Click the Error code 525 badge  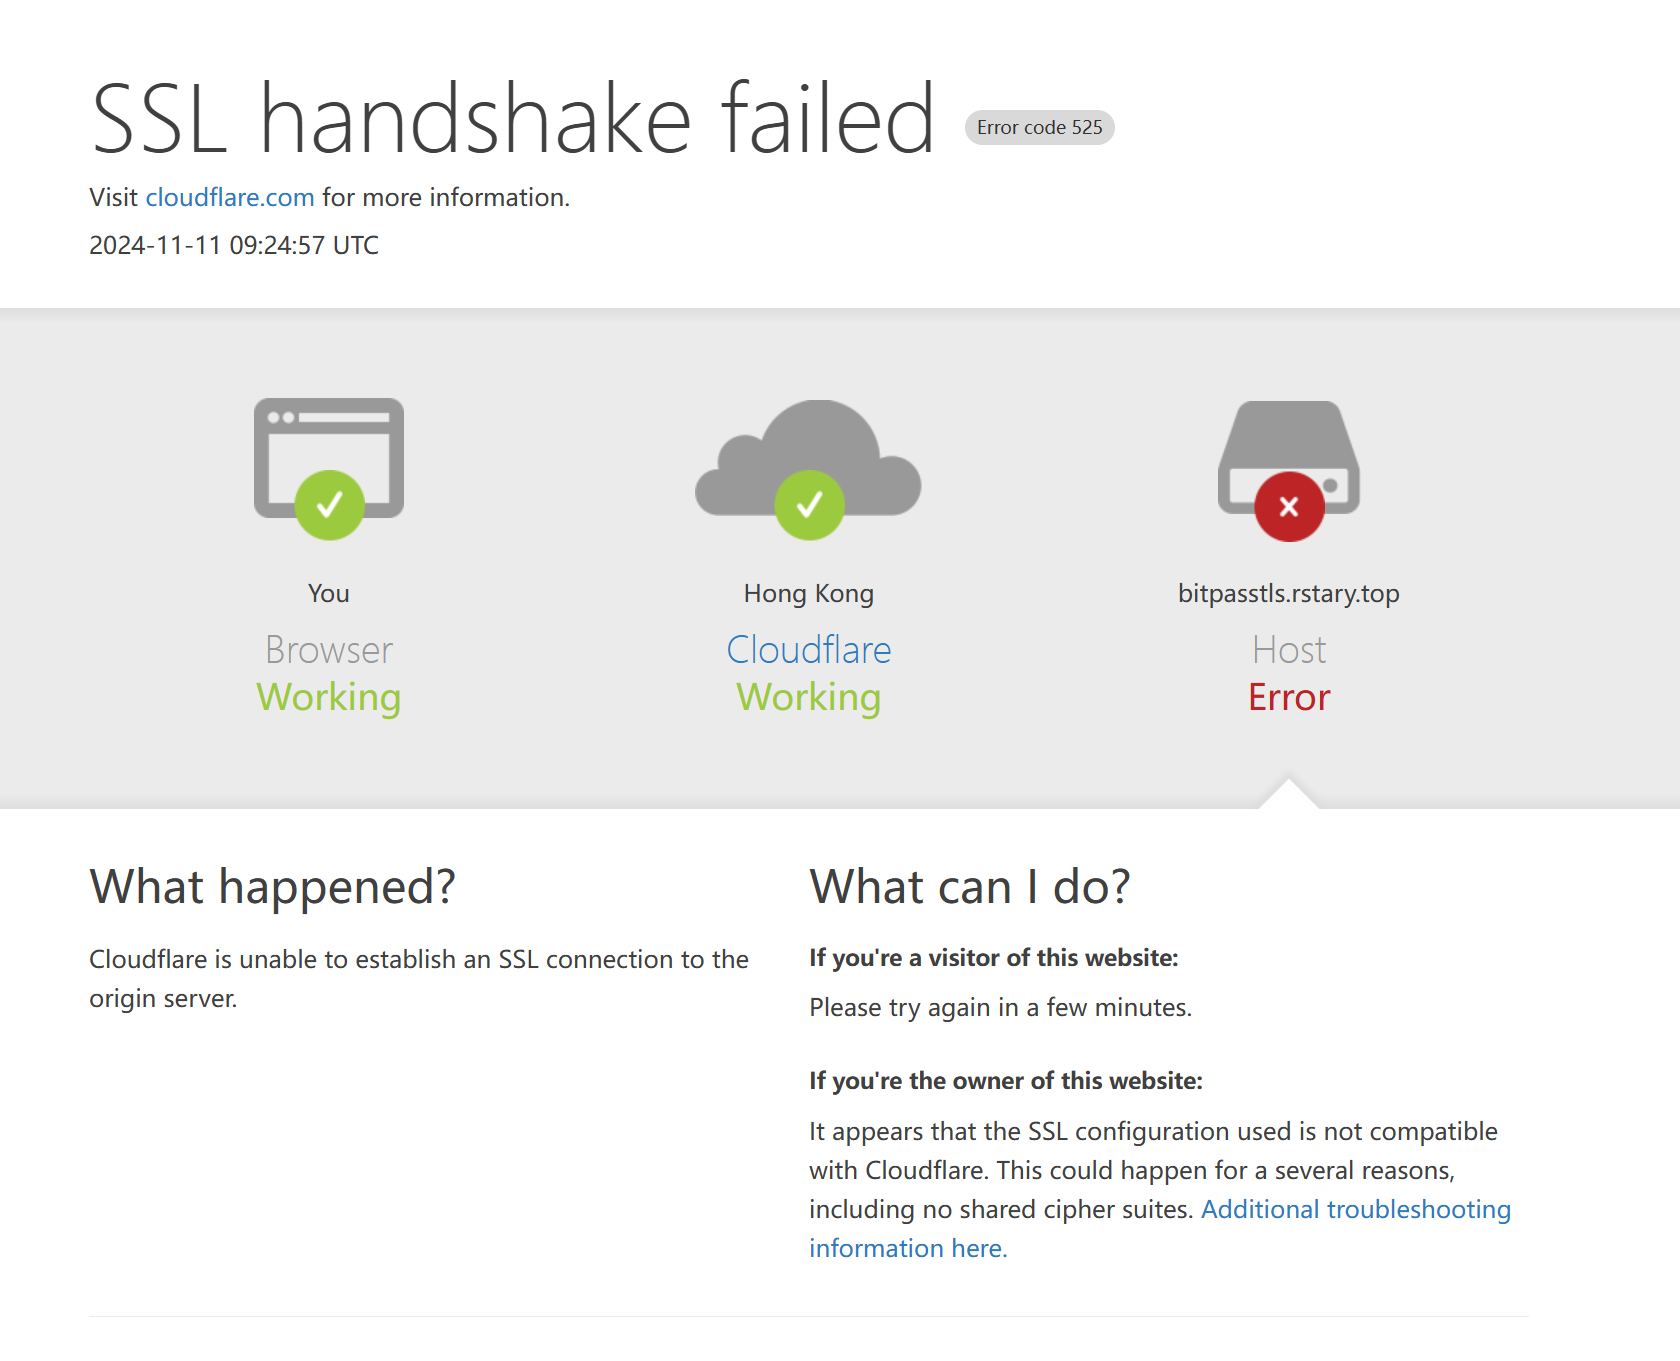[x=1039, y=127]
